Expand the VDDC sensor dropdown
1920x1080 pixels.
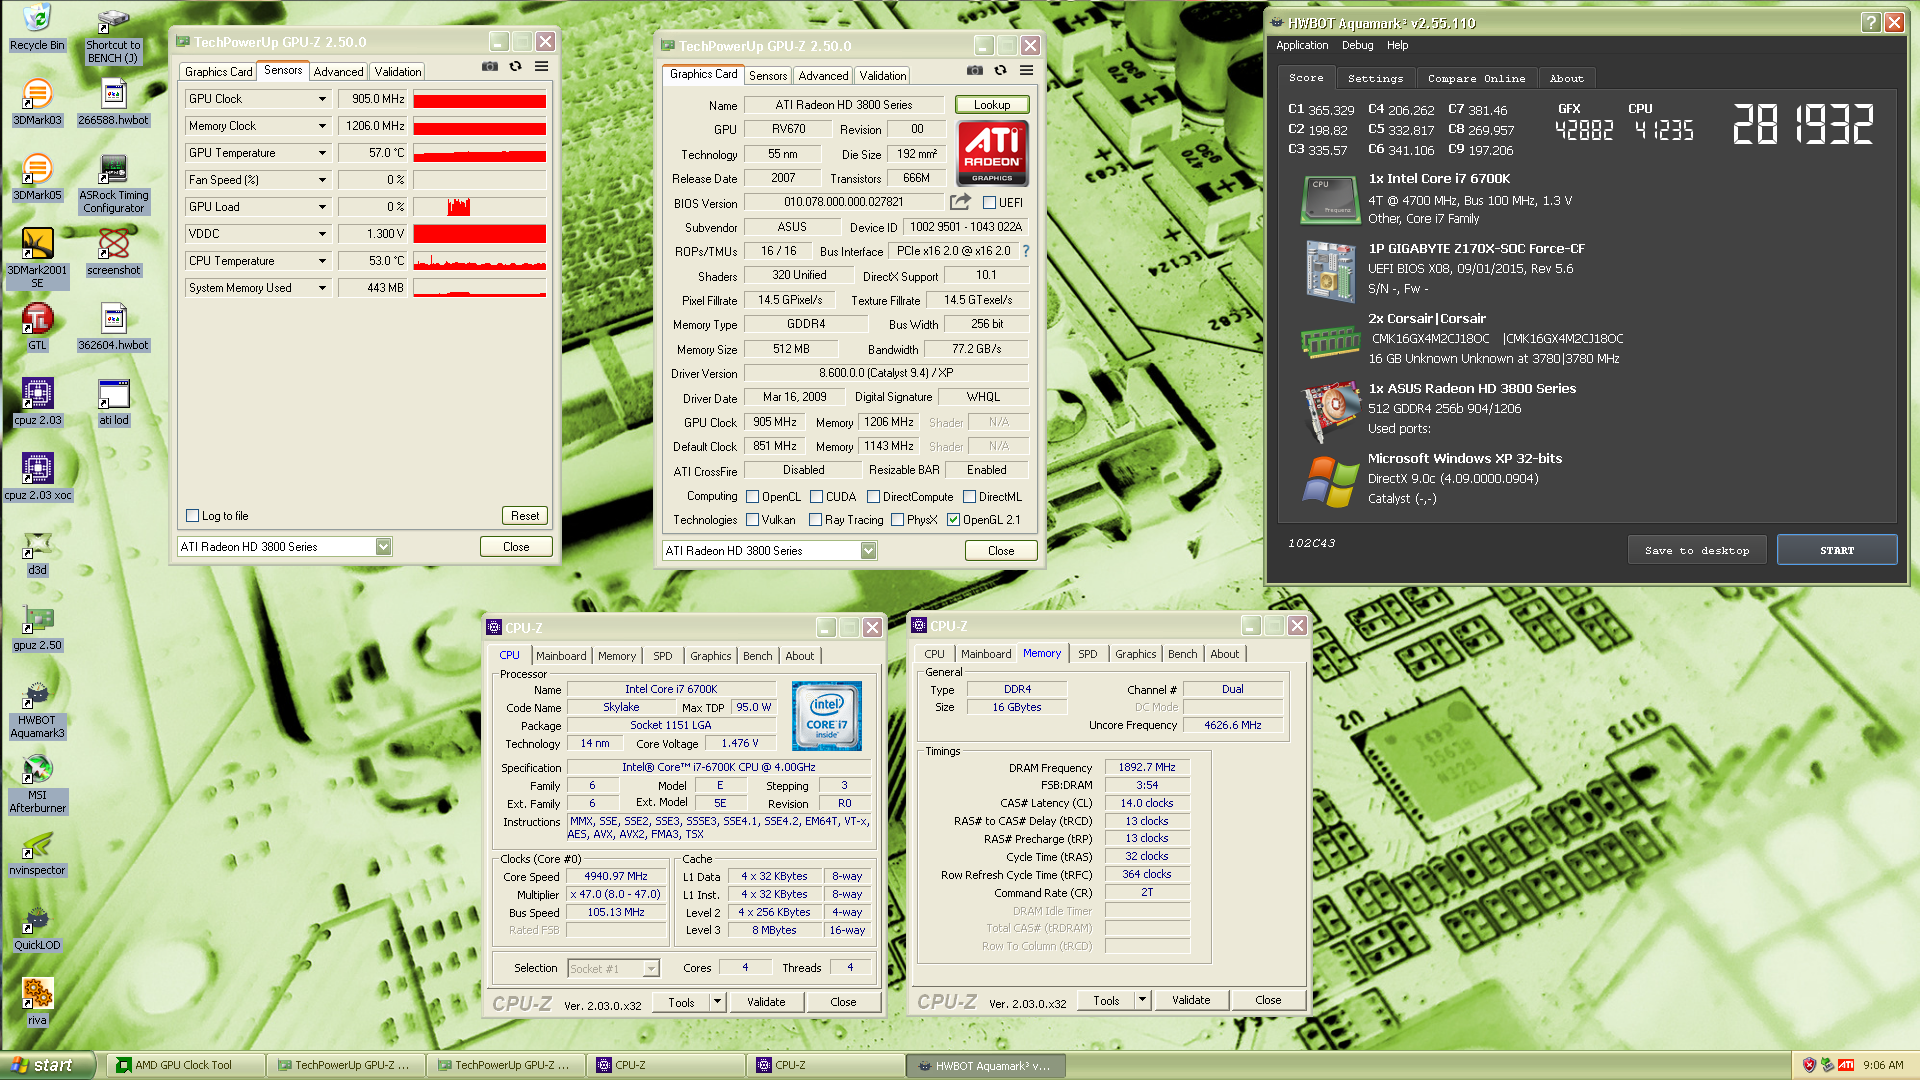pyautogui.click(x=322, y=234)
